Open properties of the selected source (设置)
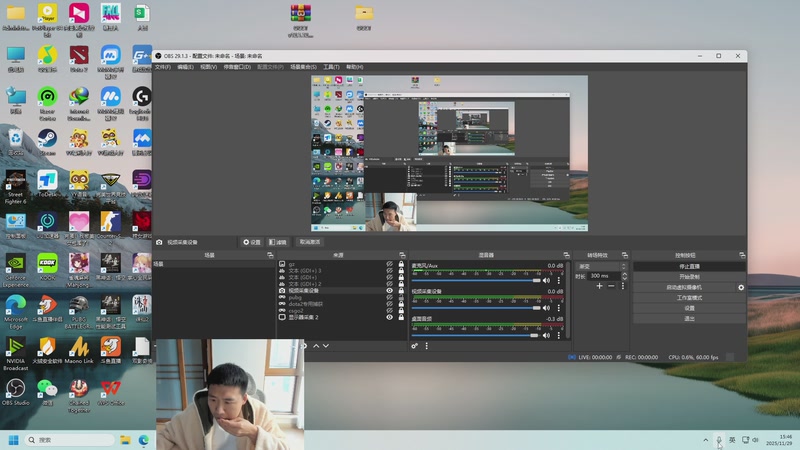800x450 pixels. (x=252, y=242)
